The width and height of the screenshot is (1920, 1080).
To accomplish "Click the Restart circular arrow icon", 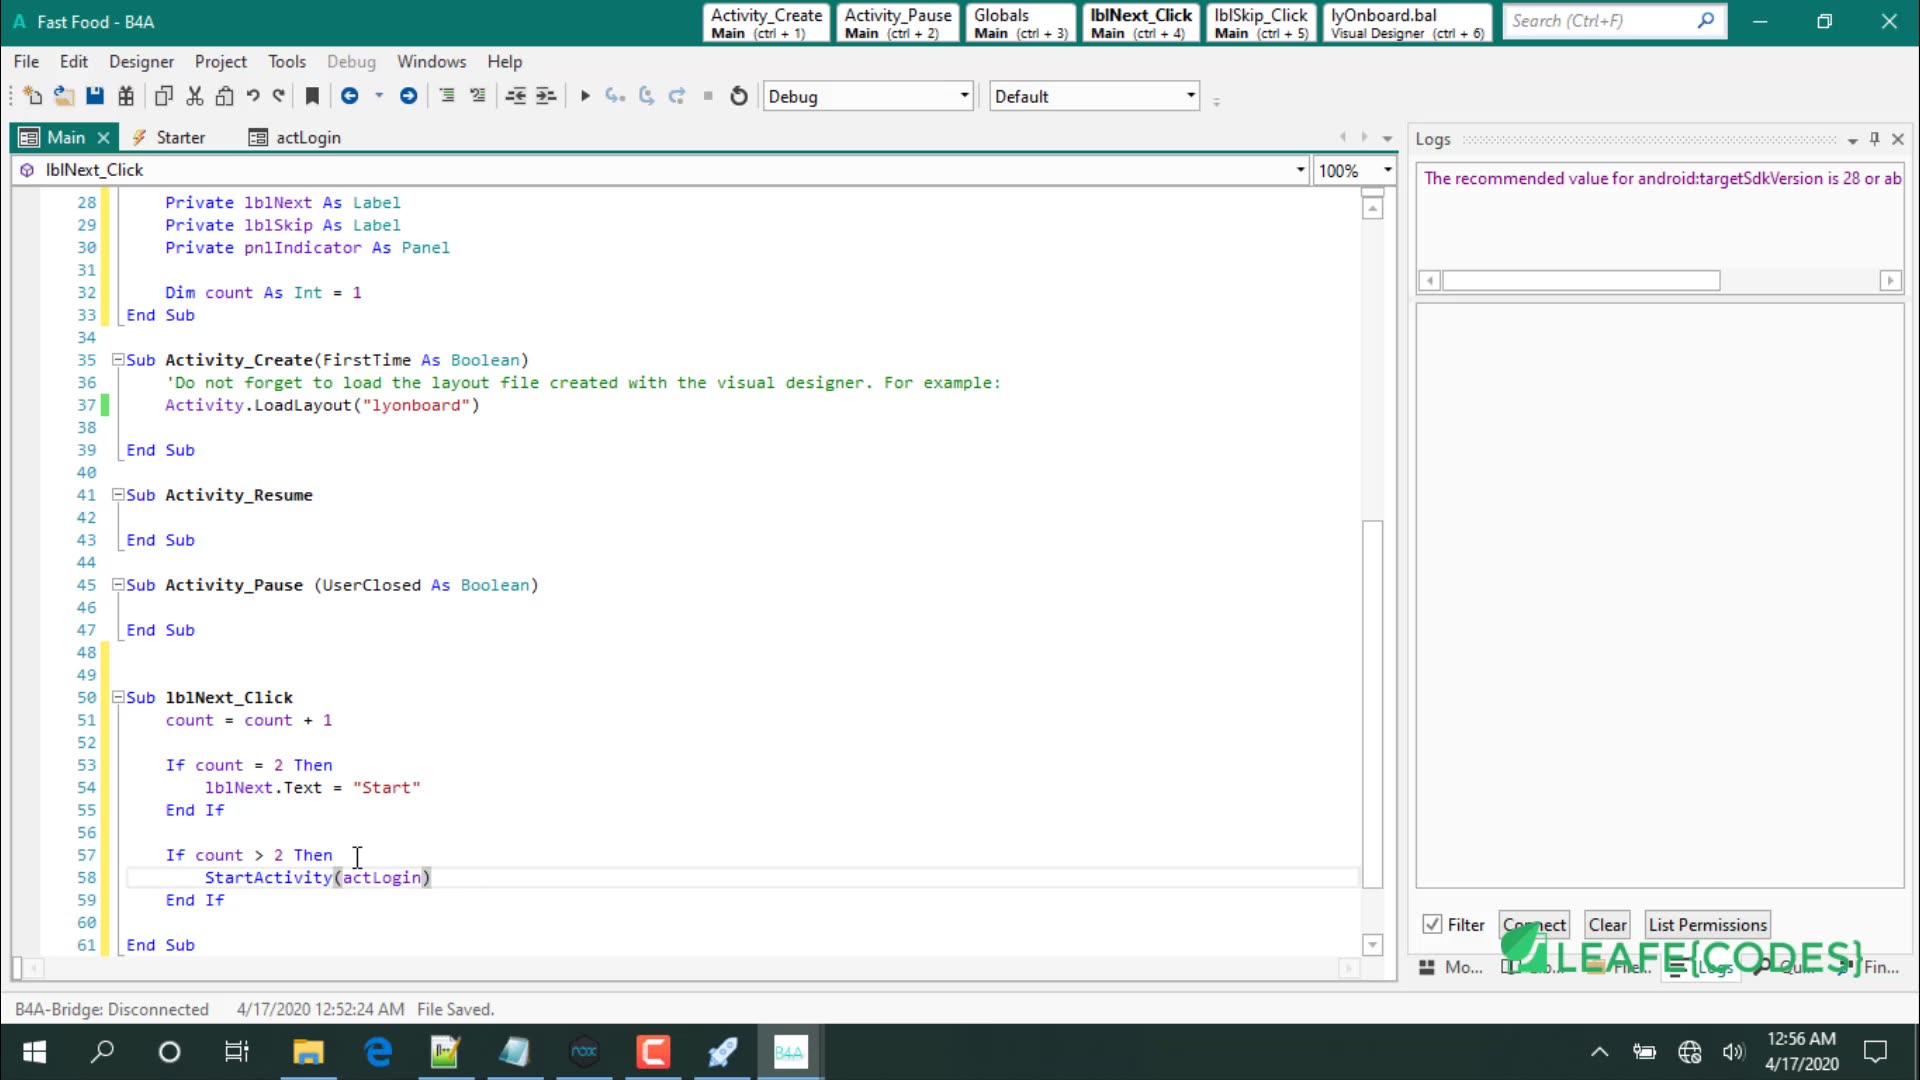I will pyautogui.click(x=739, y=96).
